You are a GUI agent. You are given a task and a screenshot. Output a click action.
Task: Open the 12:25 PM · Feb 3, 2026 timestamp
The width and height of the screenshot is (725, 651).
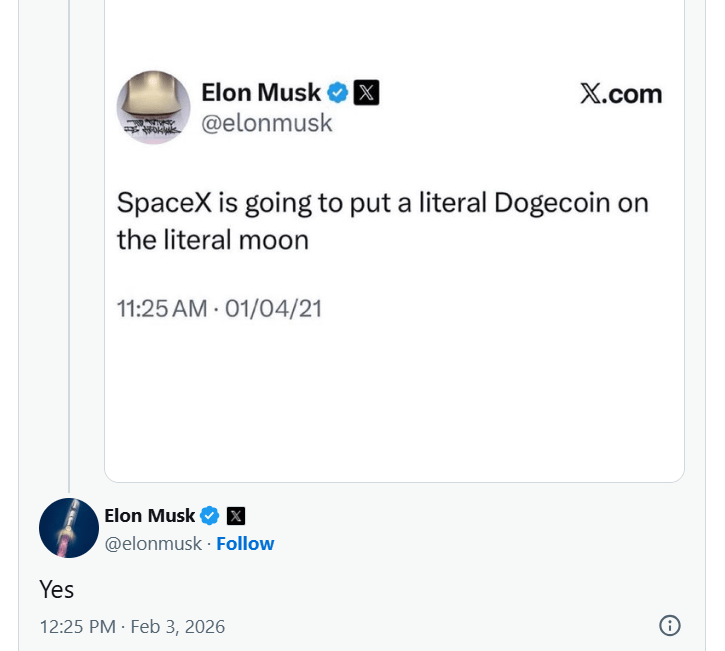pyautogui.click(x=132, y=627)
